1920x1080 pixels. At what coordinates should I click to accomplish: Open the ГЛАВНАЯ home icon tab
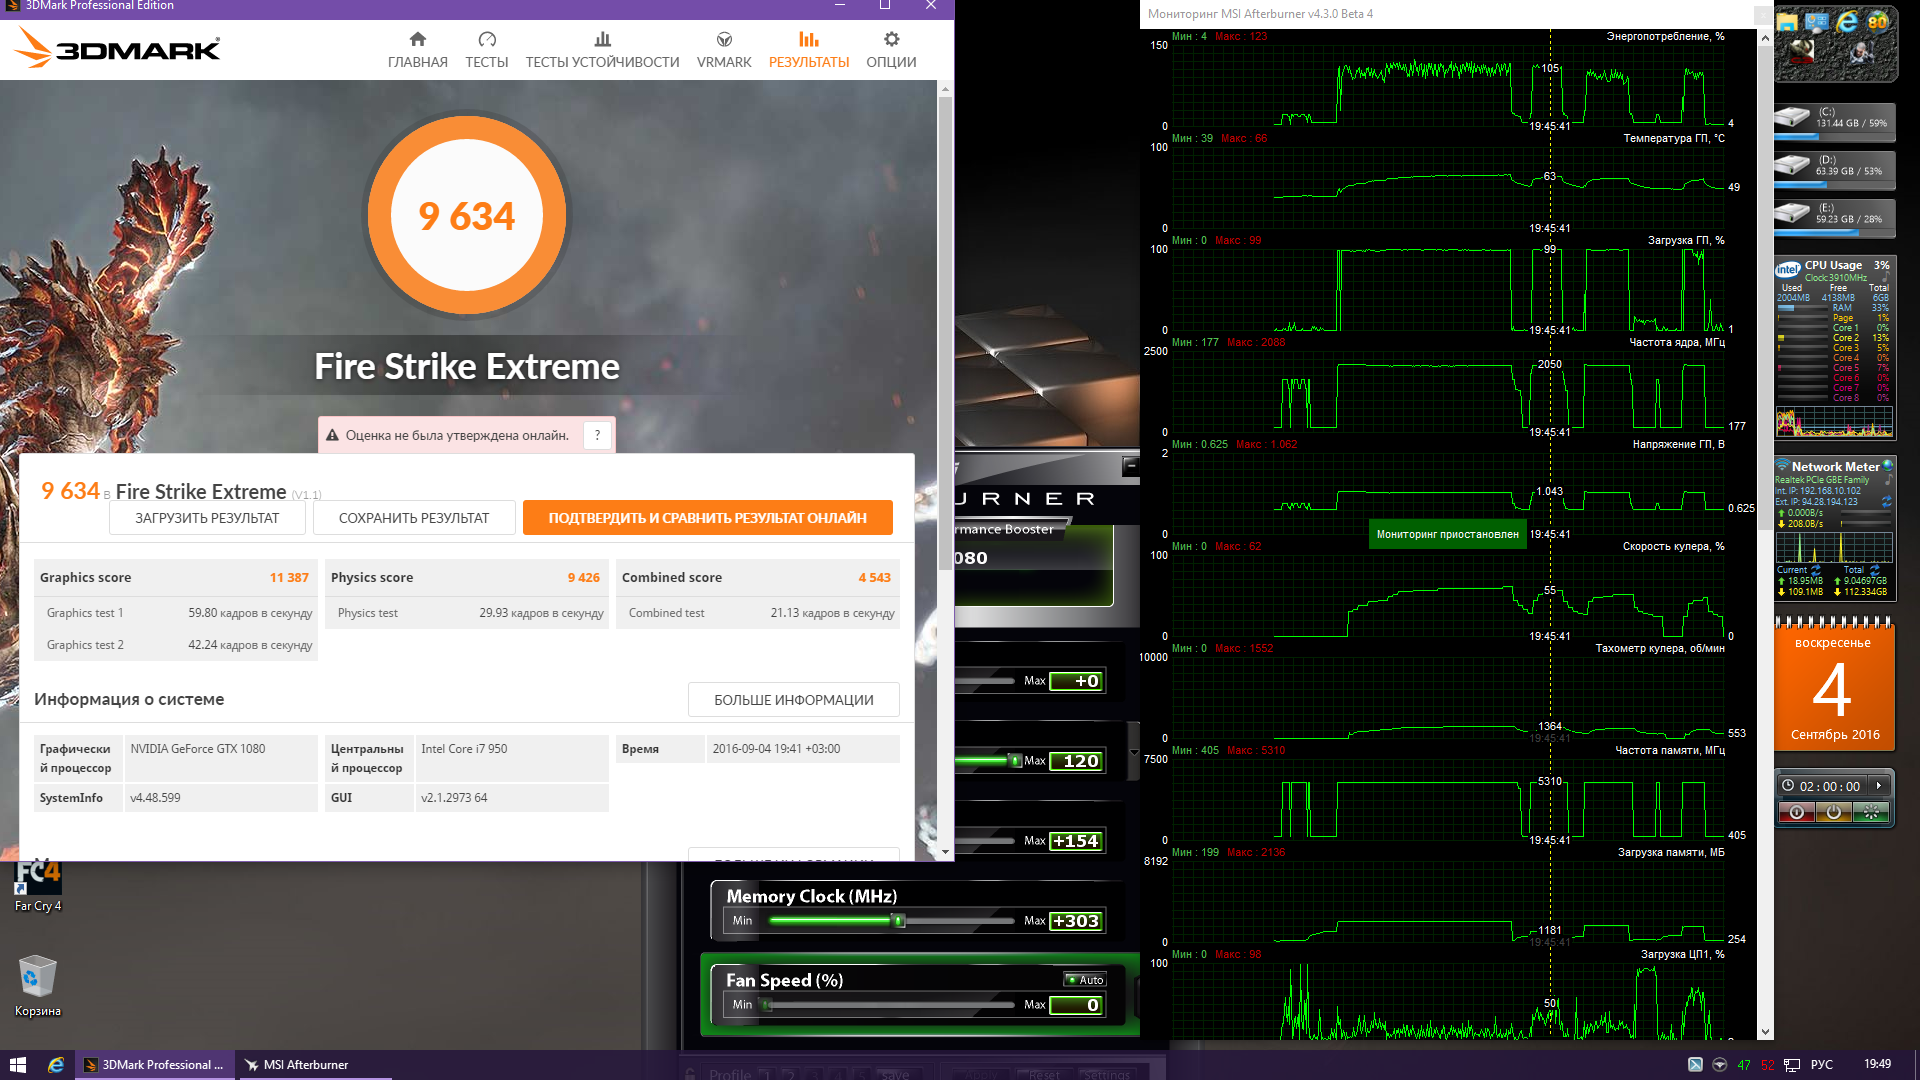click(417, 40)
